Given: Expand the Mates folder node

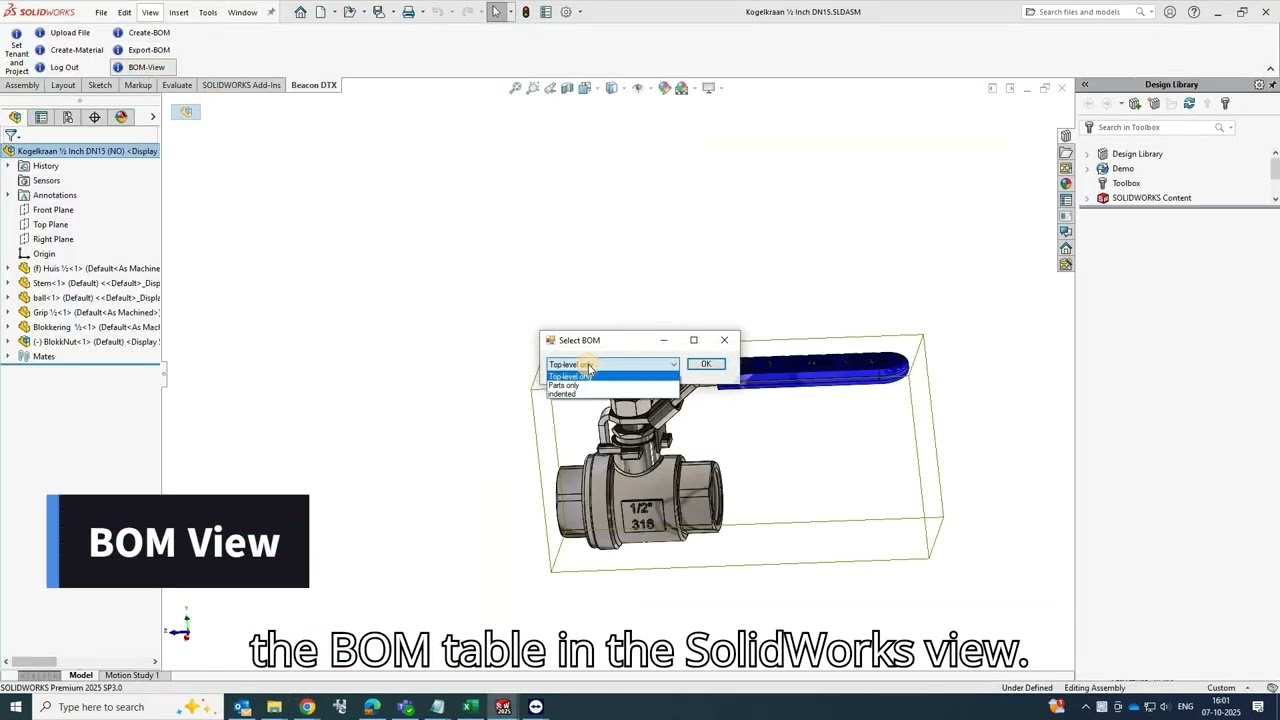Looking at the screenshot, I should (x=8, y=356).
